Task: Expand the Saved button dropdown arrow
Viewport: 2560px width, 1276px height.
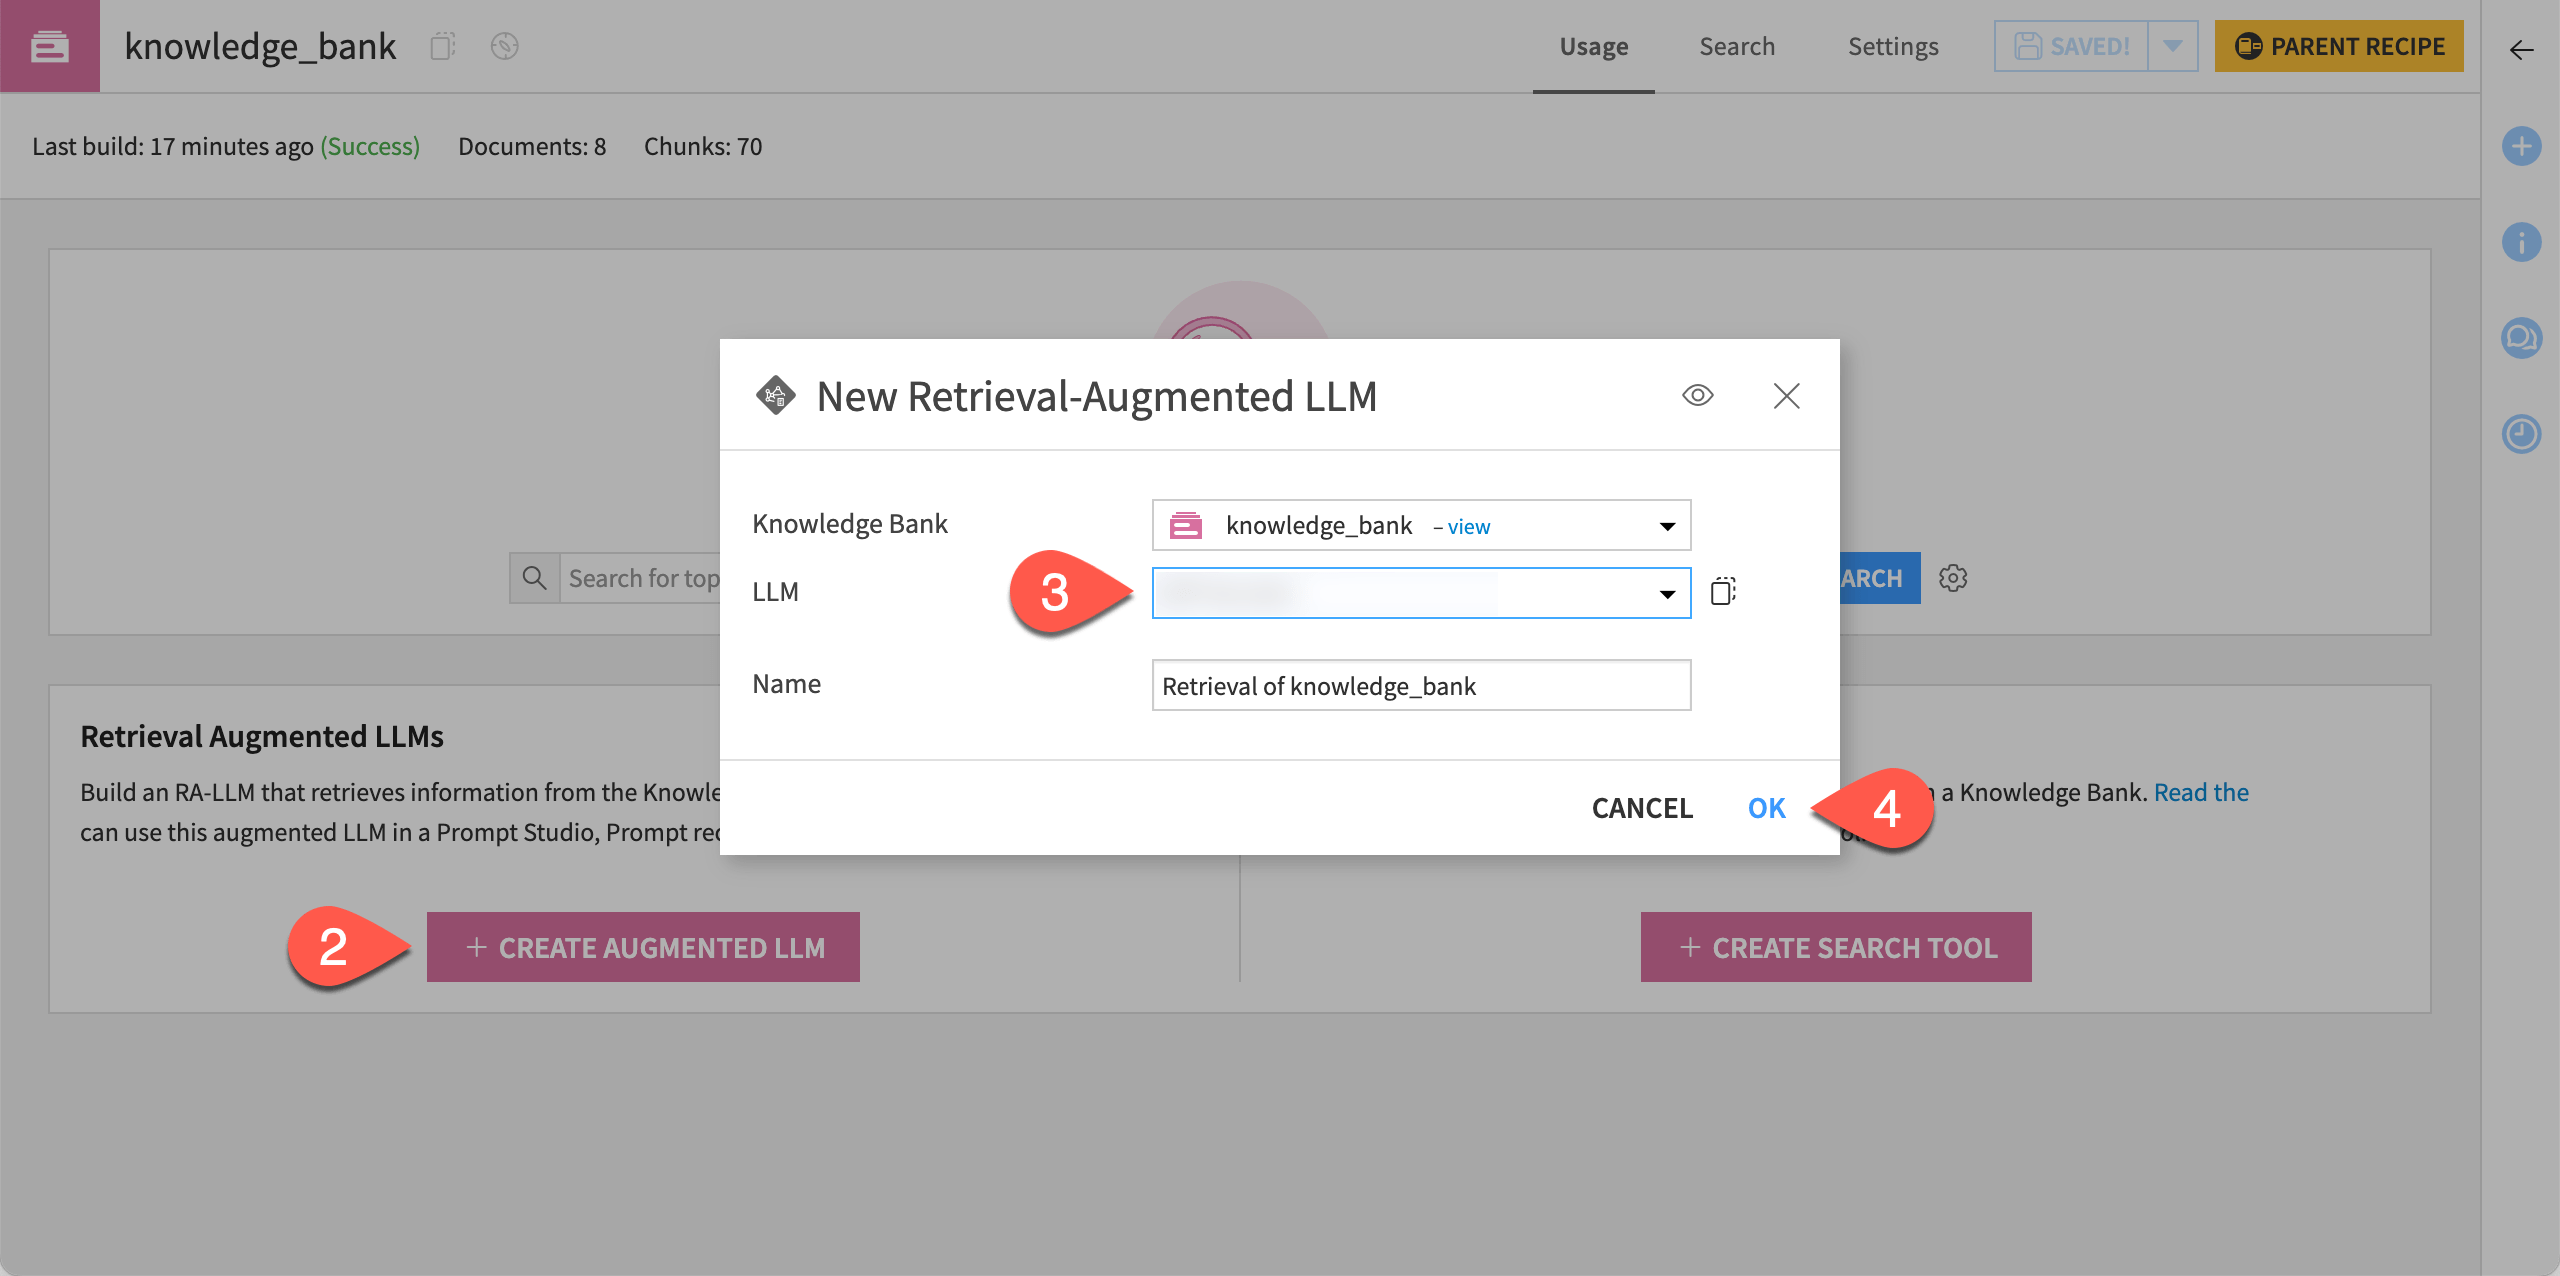Action: click(x=2172, y=46)
